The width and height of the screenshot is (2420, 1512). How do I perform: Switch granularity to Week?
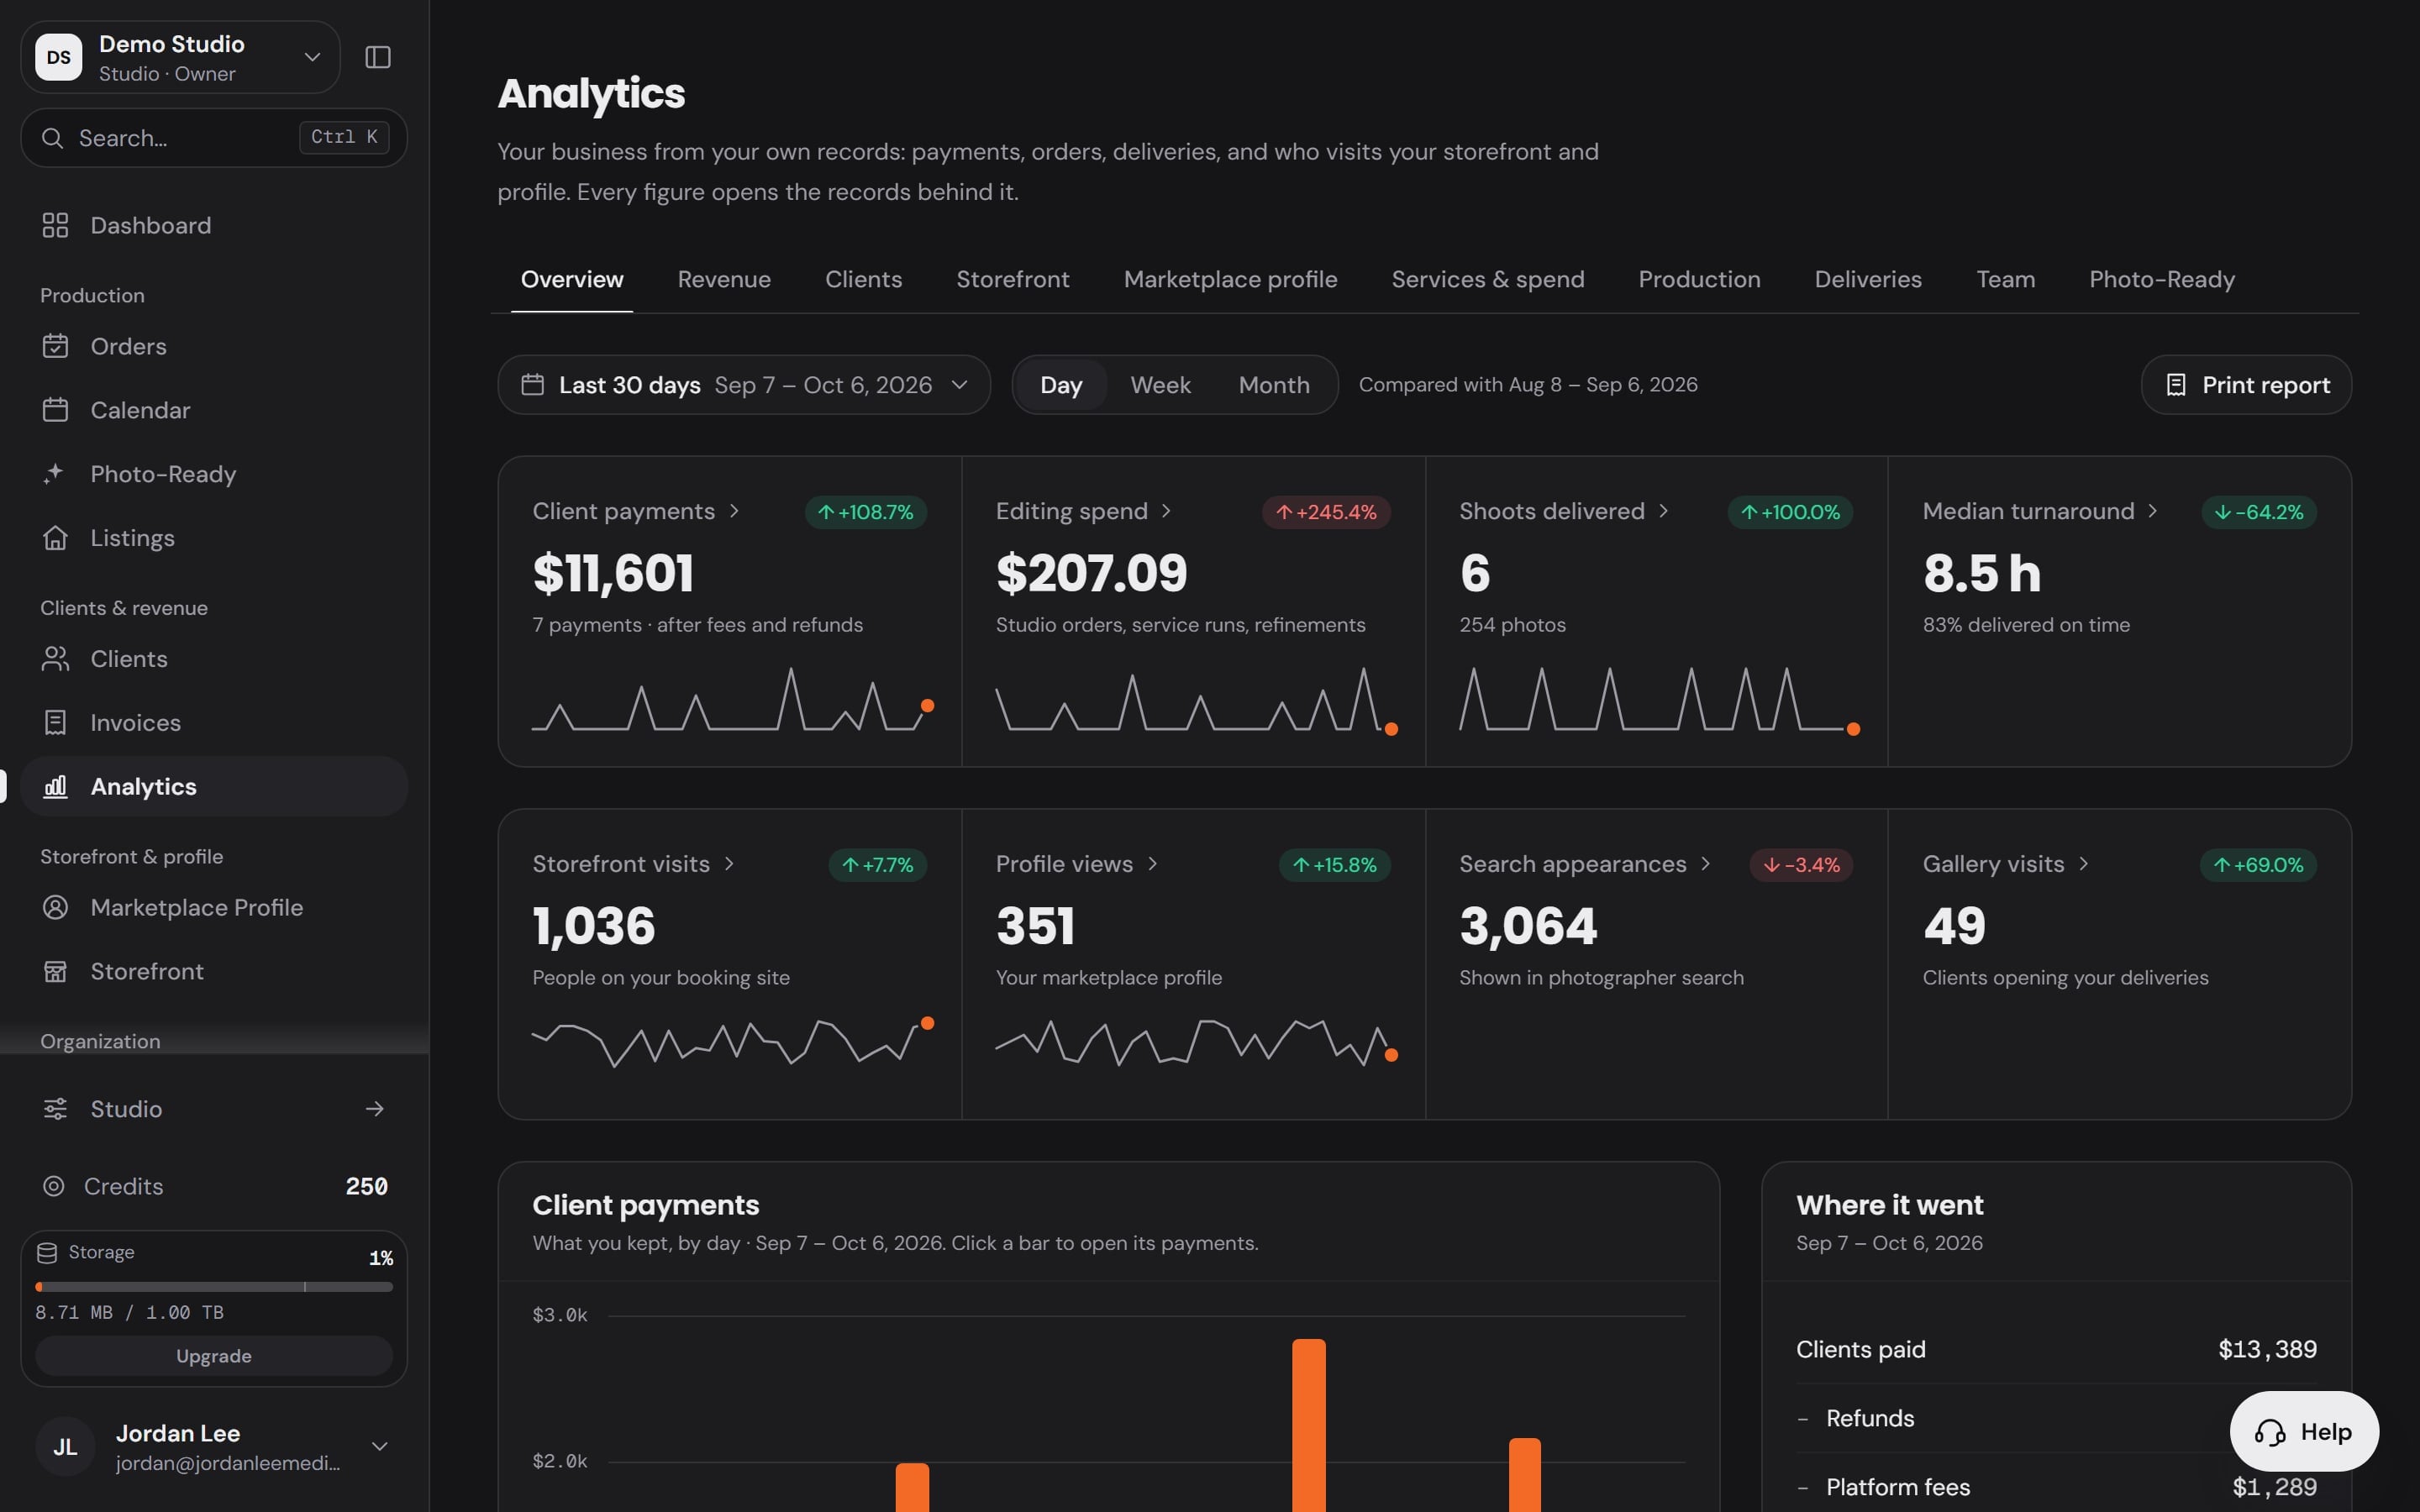1160,385
